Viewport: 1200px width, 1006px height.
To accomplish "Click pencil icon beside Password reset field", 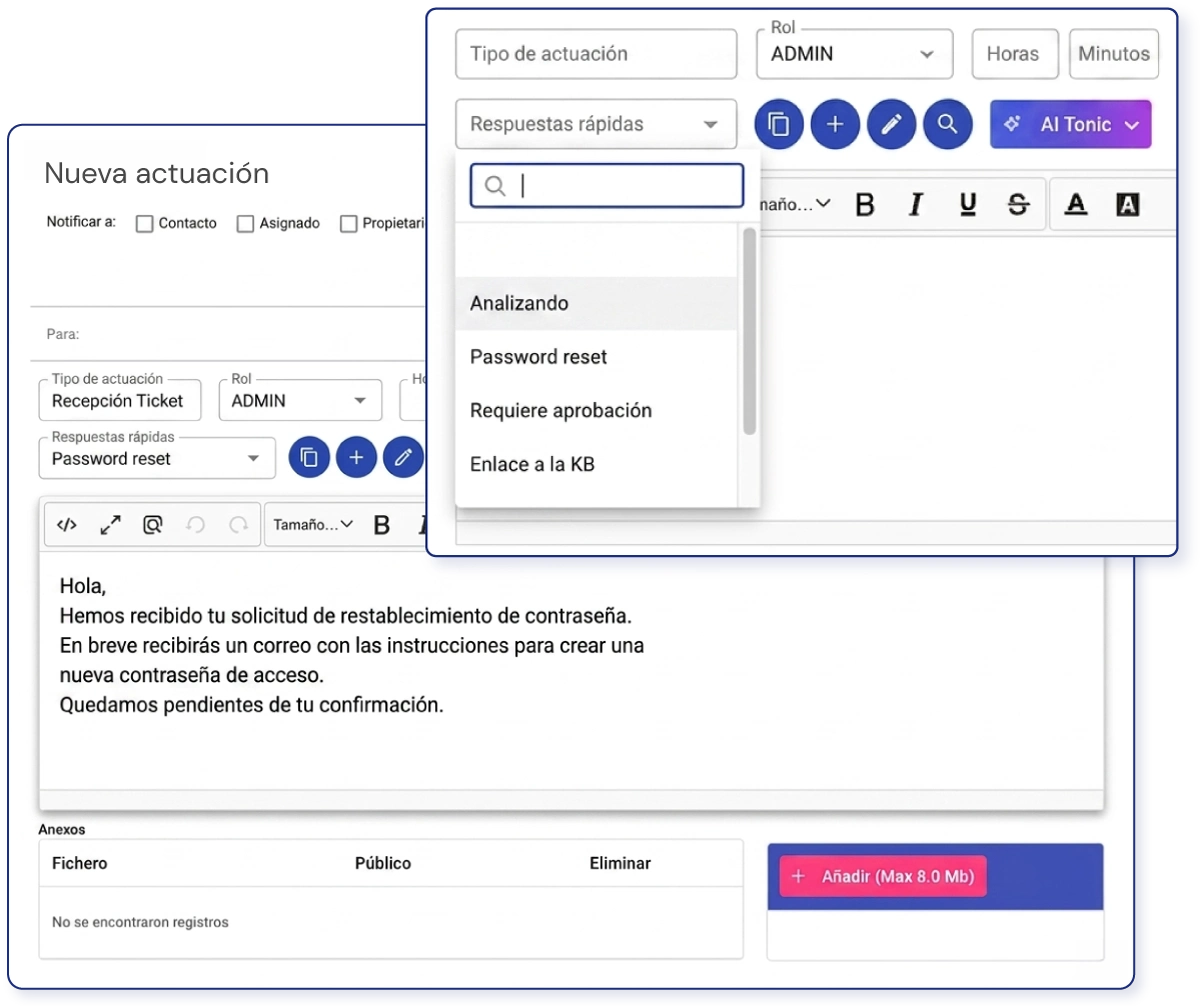I will (403, 458).
